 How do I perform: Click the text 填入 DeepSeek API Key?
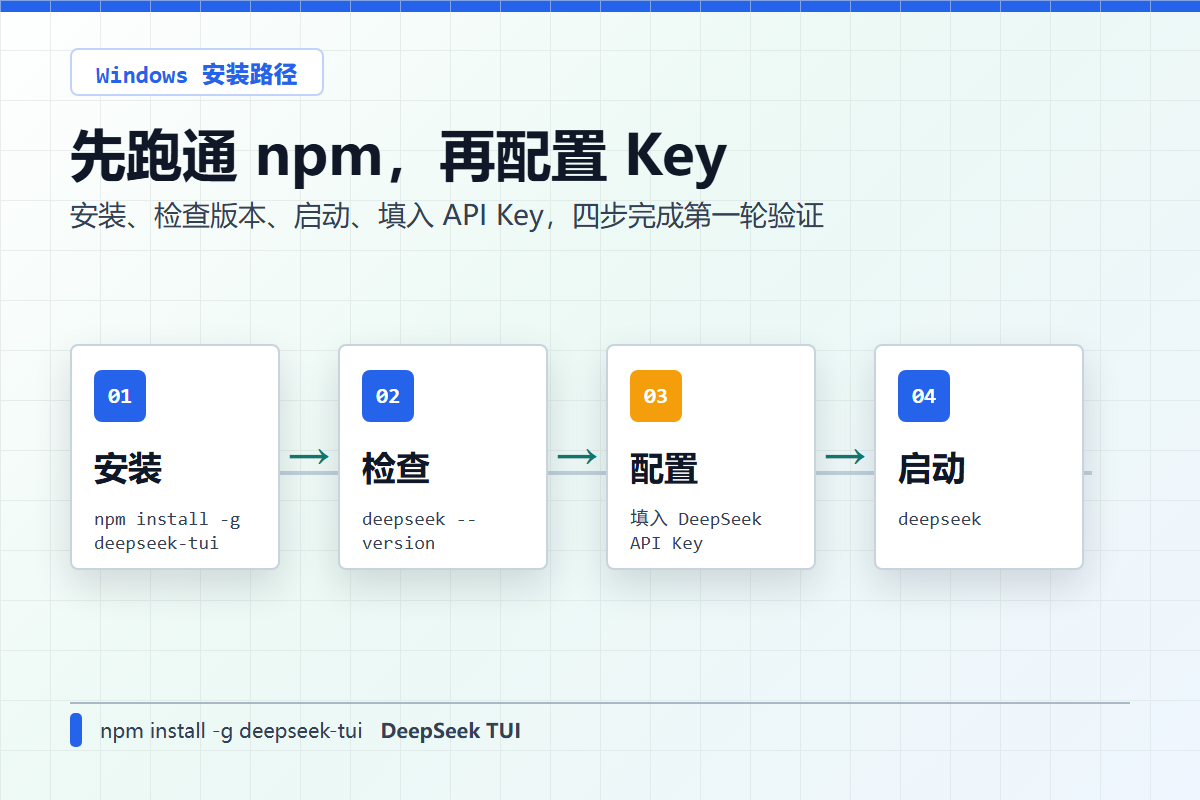[x=696, y=531]
